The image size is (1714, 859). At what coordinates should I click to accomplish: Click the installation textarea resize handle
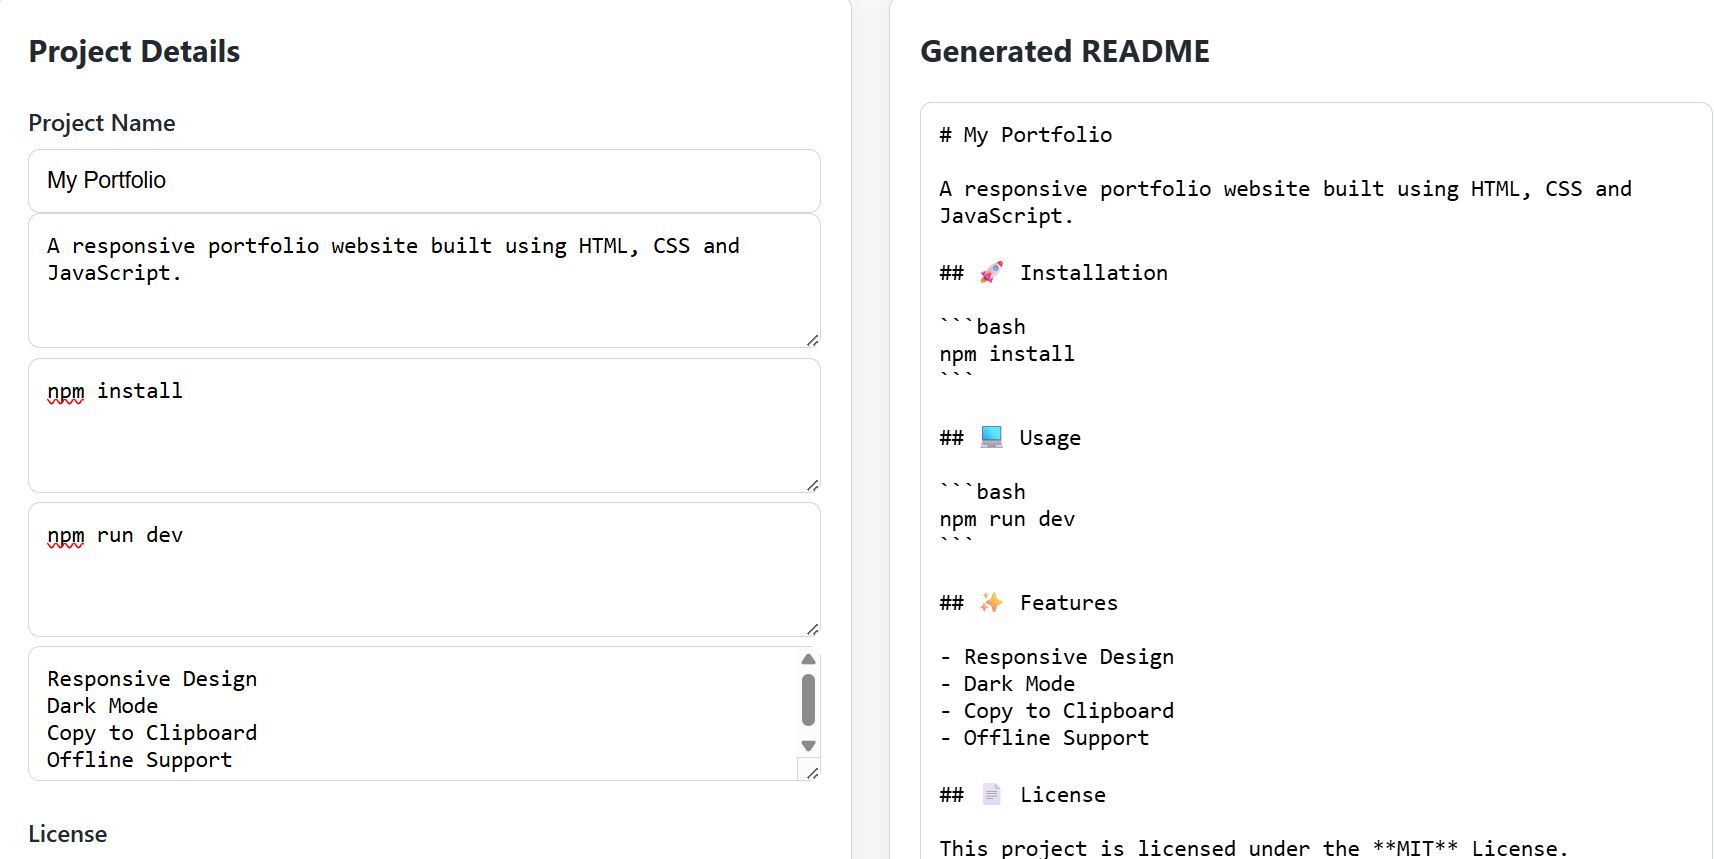(812, 485)
